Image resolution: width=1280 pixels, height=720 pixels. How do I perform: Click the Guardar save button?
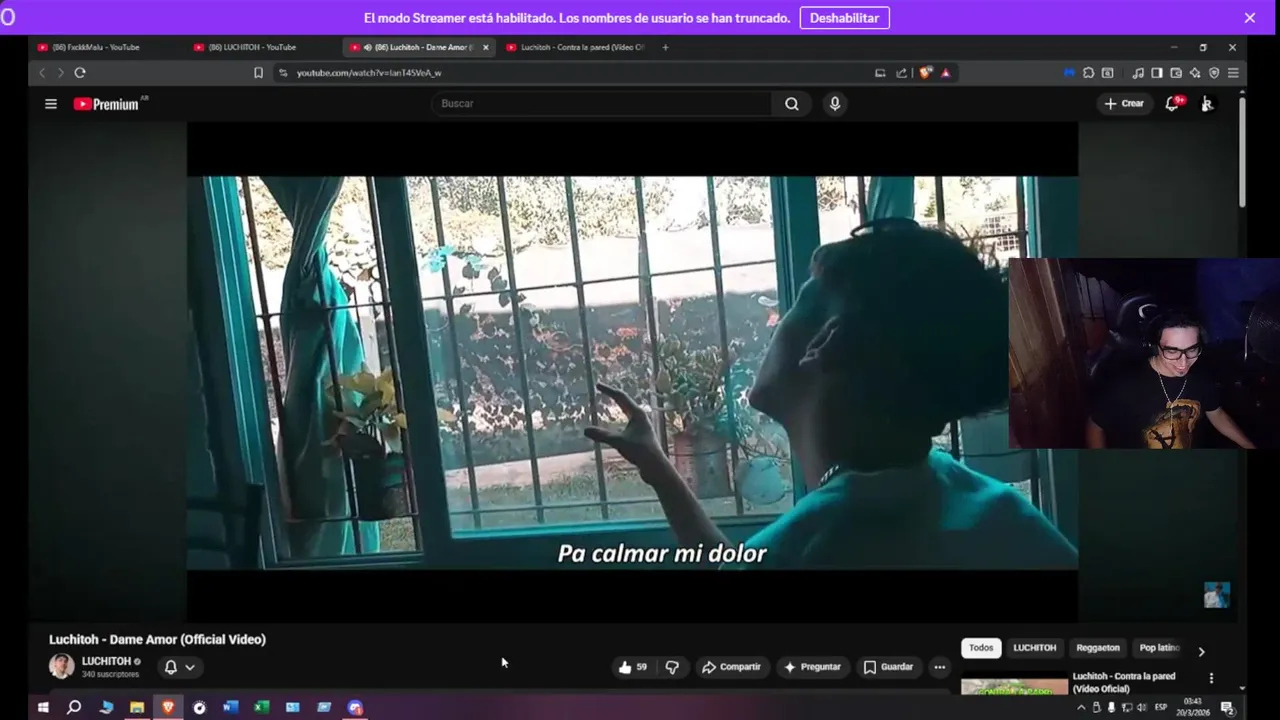[x=888, y=667]
